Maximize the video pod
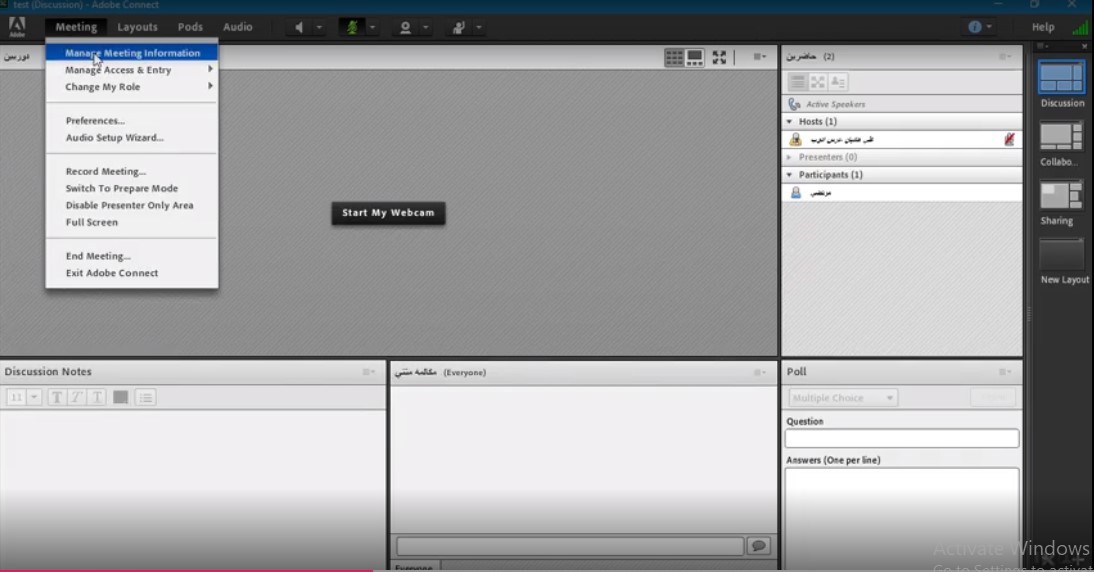The width and height of the screenshot is (1094, 572). (719, 57)
